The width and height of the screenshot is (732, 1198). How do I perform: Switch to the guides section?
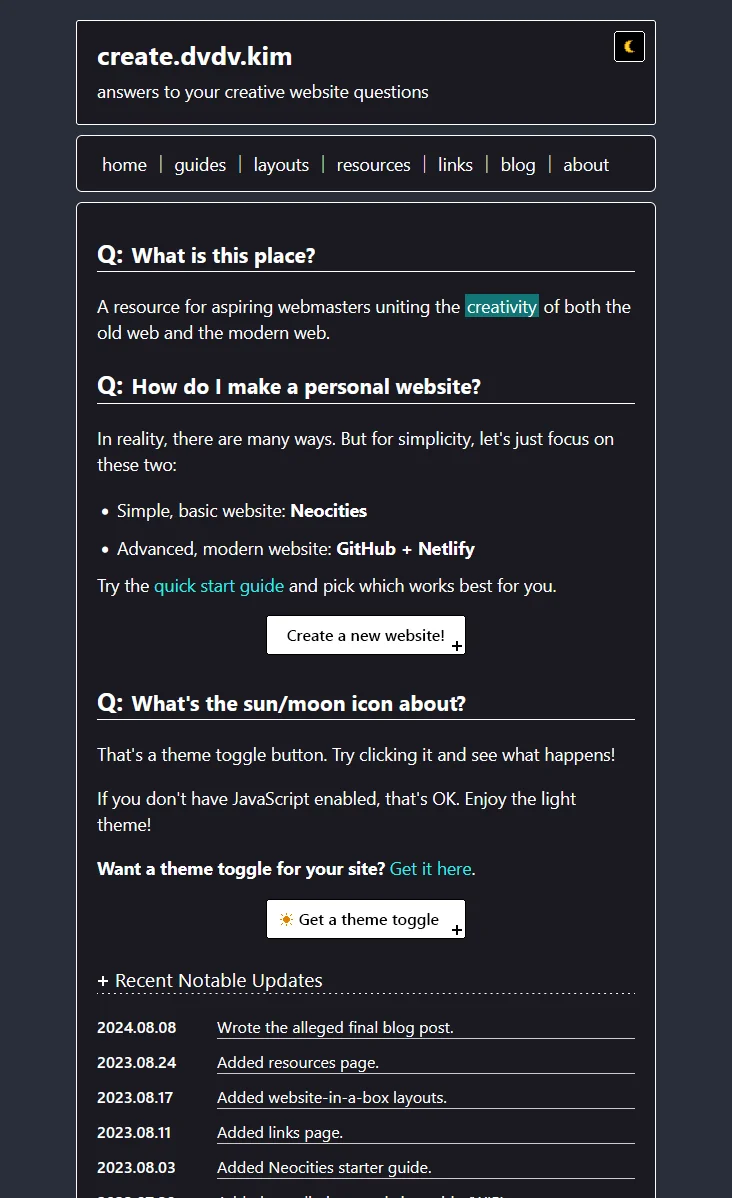pyautogui.click(x=200, y=164)
